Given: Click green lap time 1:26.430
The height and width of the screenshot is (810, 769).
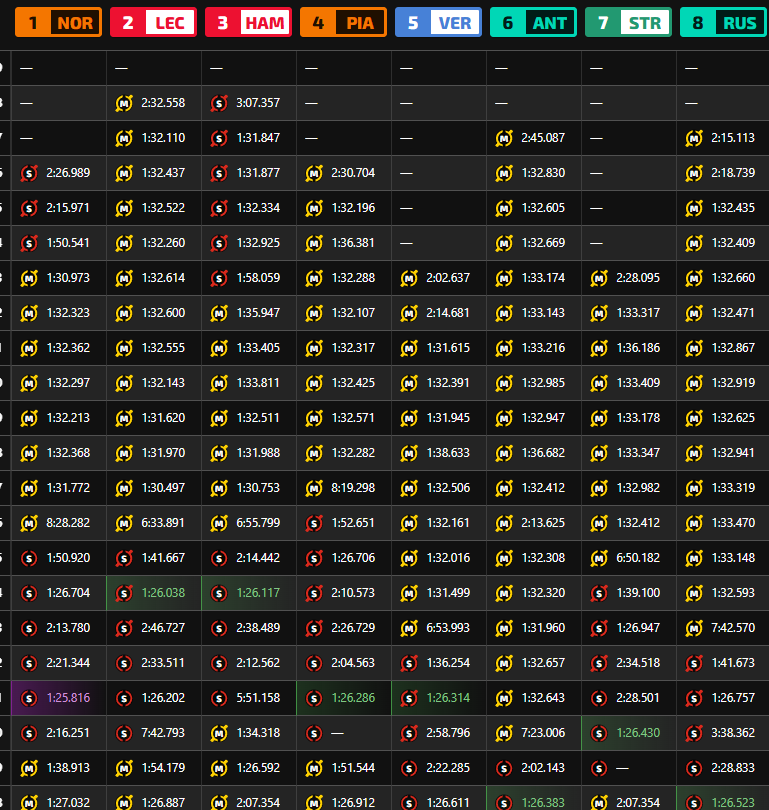Looking at the screenshot, I should coord(638,733).
